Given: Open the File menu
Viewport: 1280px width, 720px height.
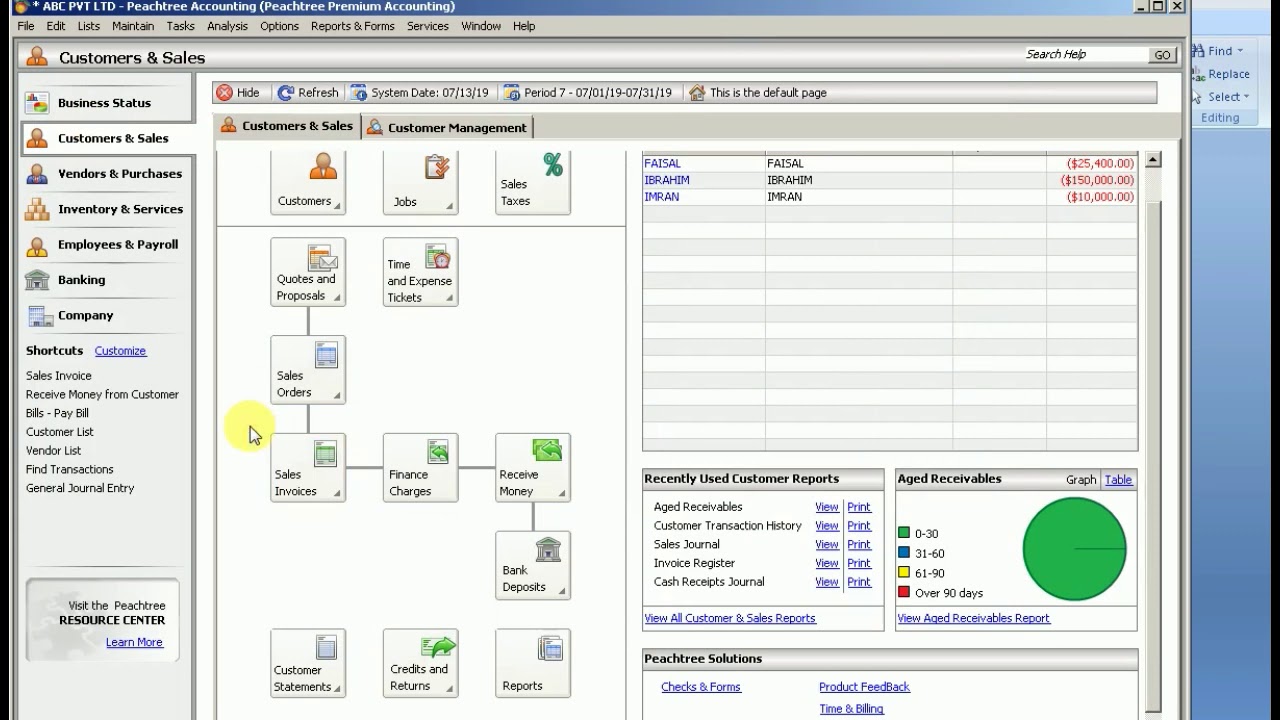Looking at the screenshot, I should click(26, 26).
